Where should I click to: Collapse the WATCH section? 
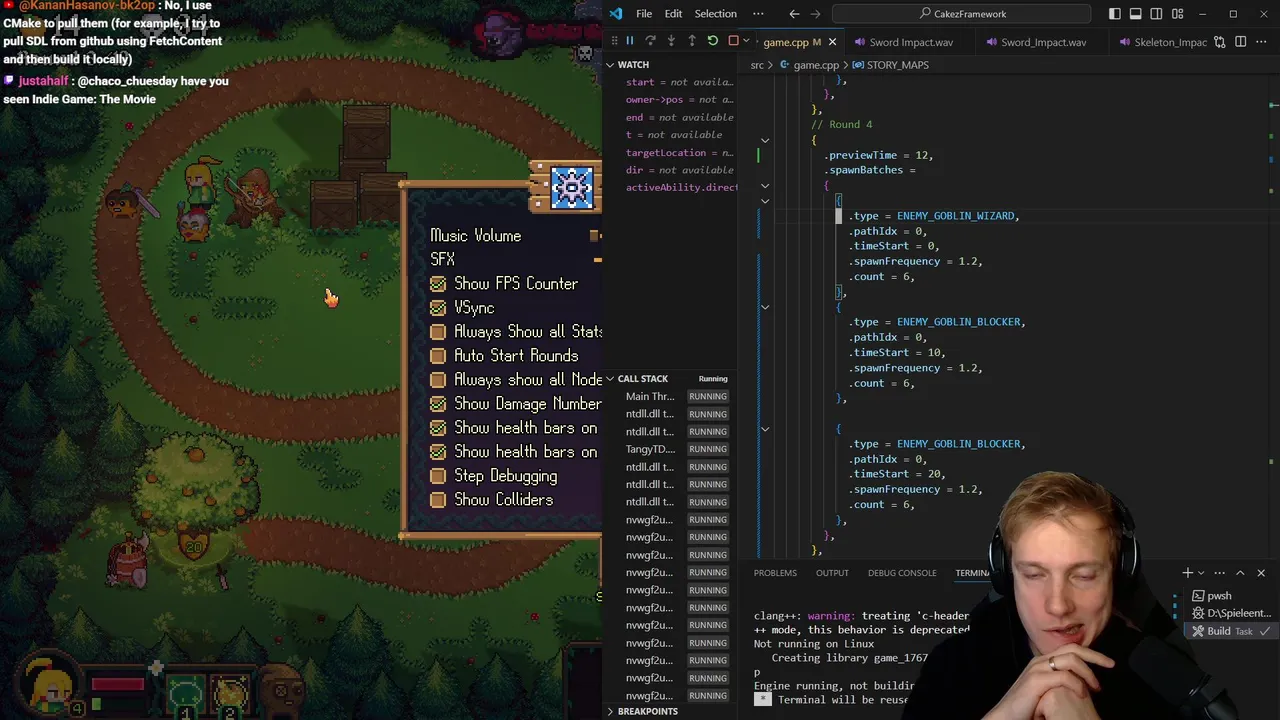(x=610, y=65)
